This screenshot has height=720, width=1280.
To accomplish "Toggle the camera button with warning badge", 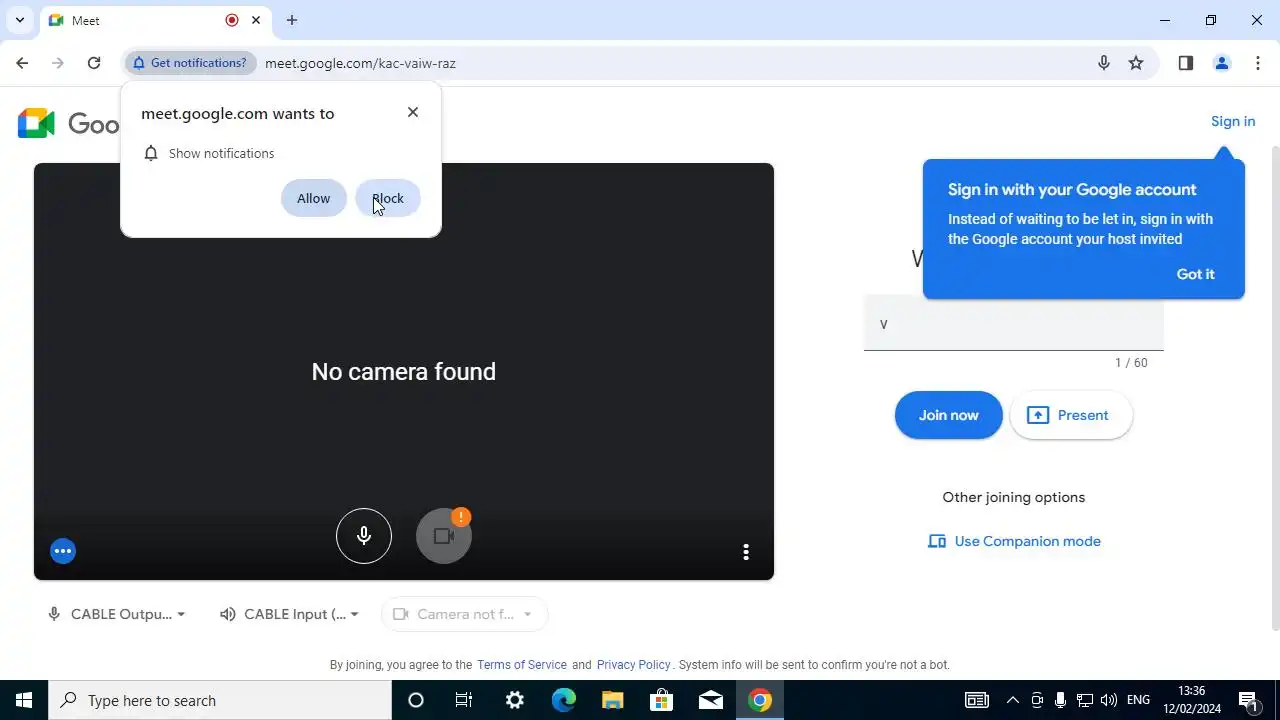I will click(444, 536).
